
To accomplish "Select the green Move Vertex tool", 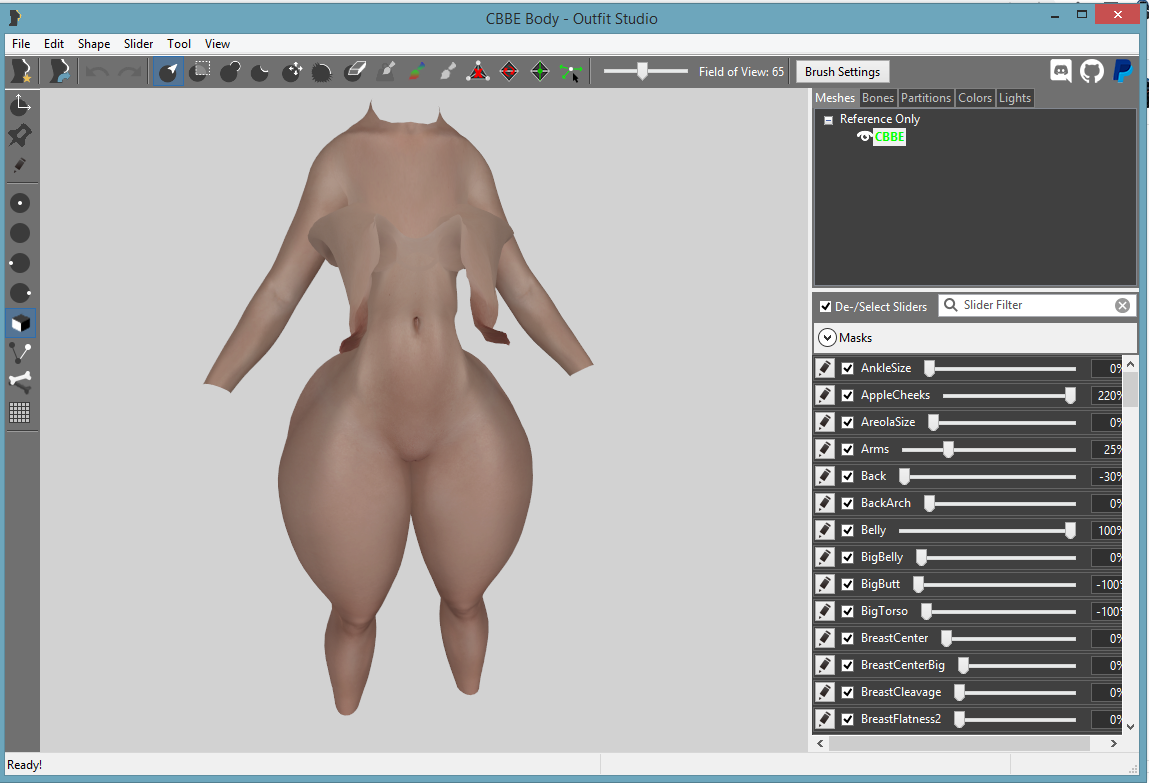I will pos(571,72).
